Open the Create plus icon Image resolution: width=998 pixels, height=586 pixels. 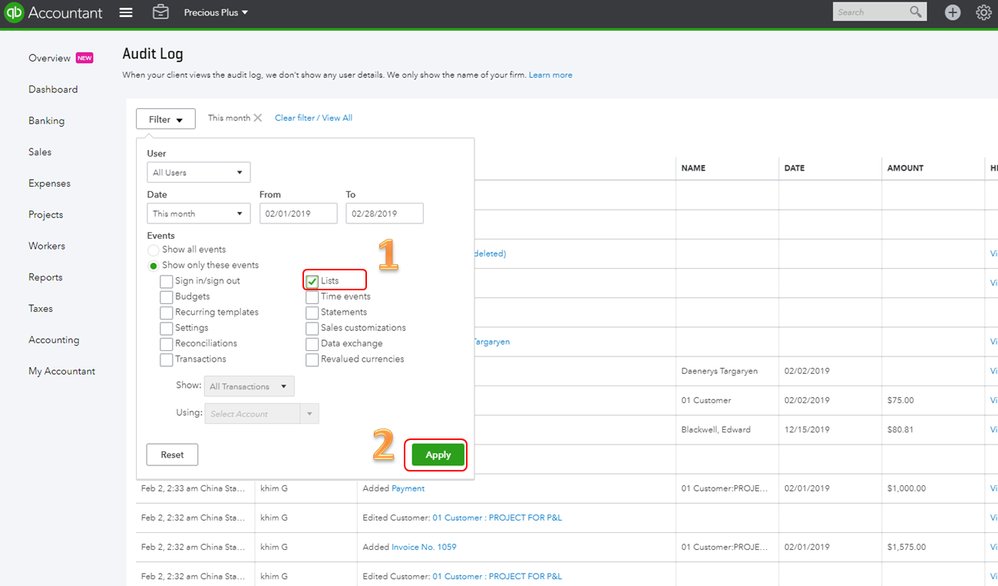pyautogui.click(x=952, y=12)
